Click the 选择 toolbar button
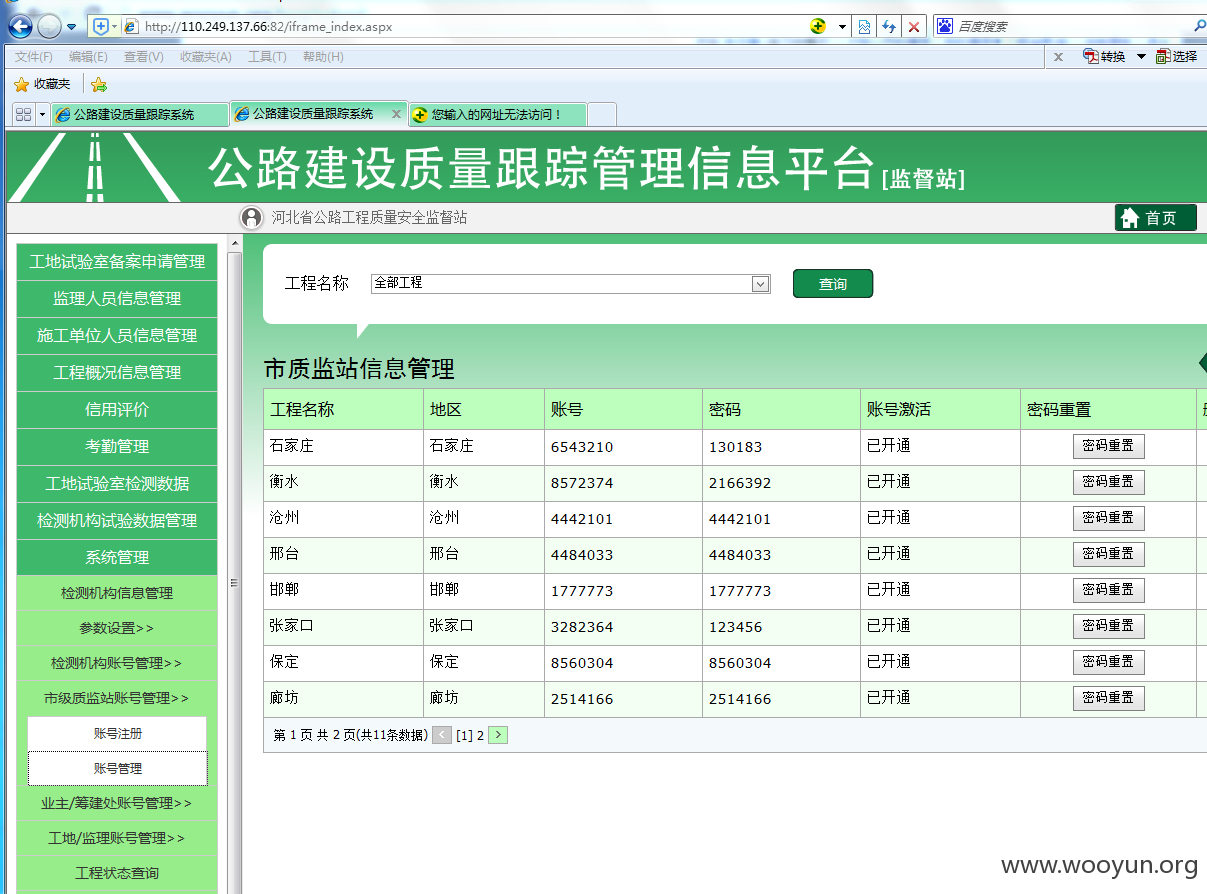 coord(1176,57)
